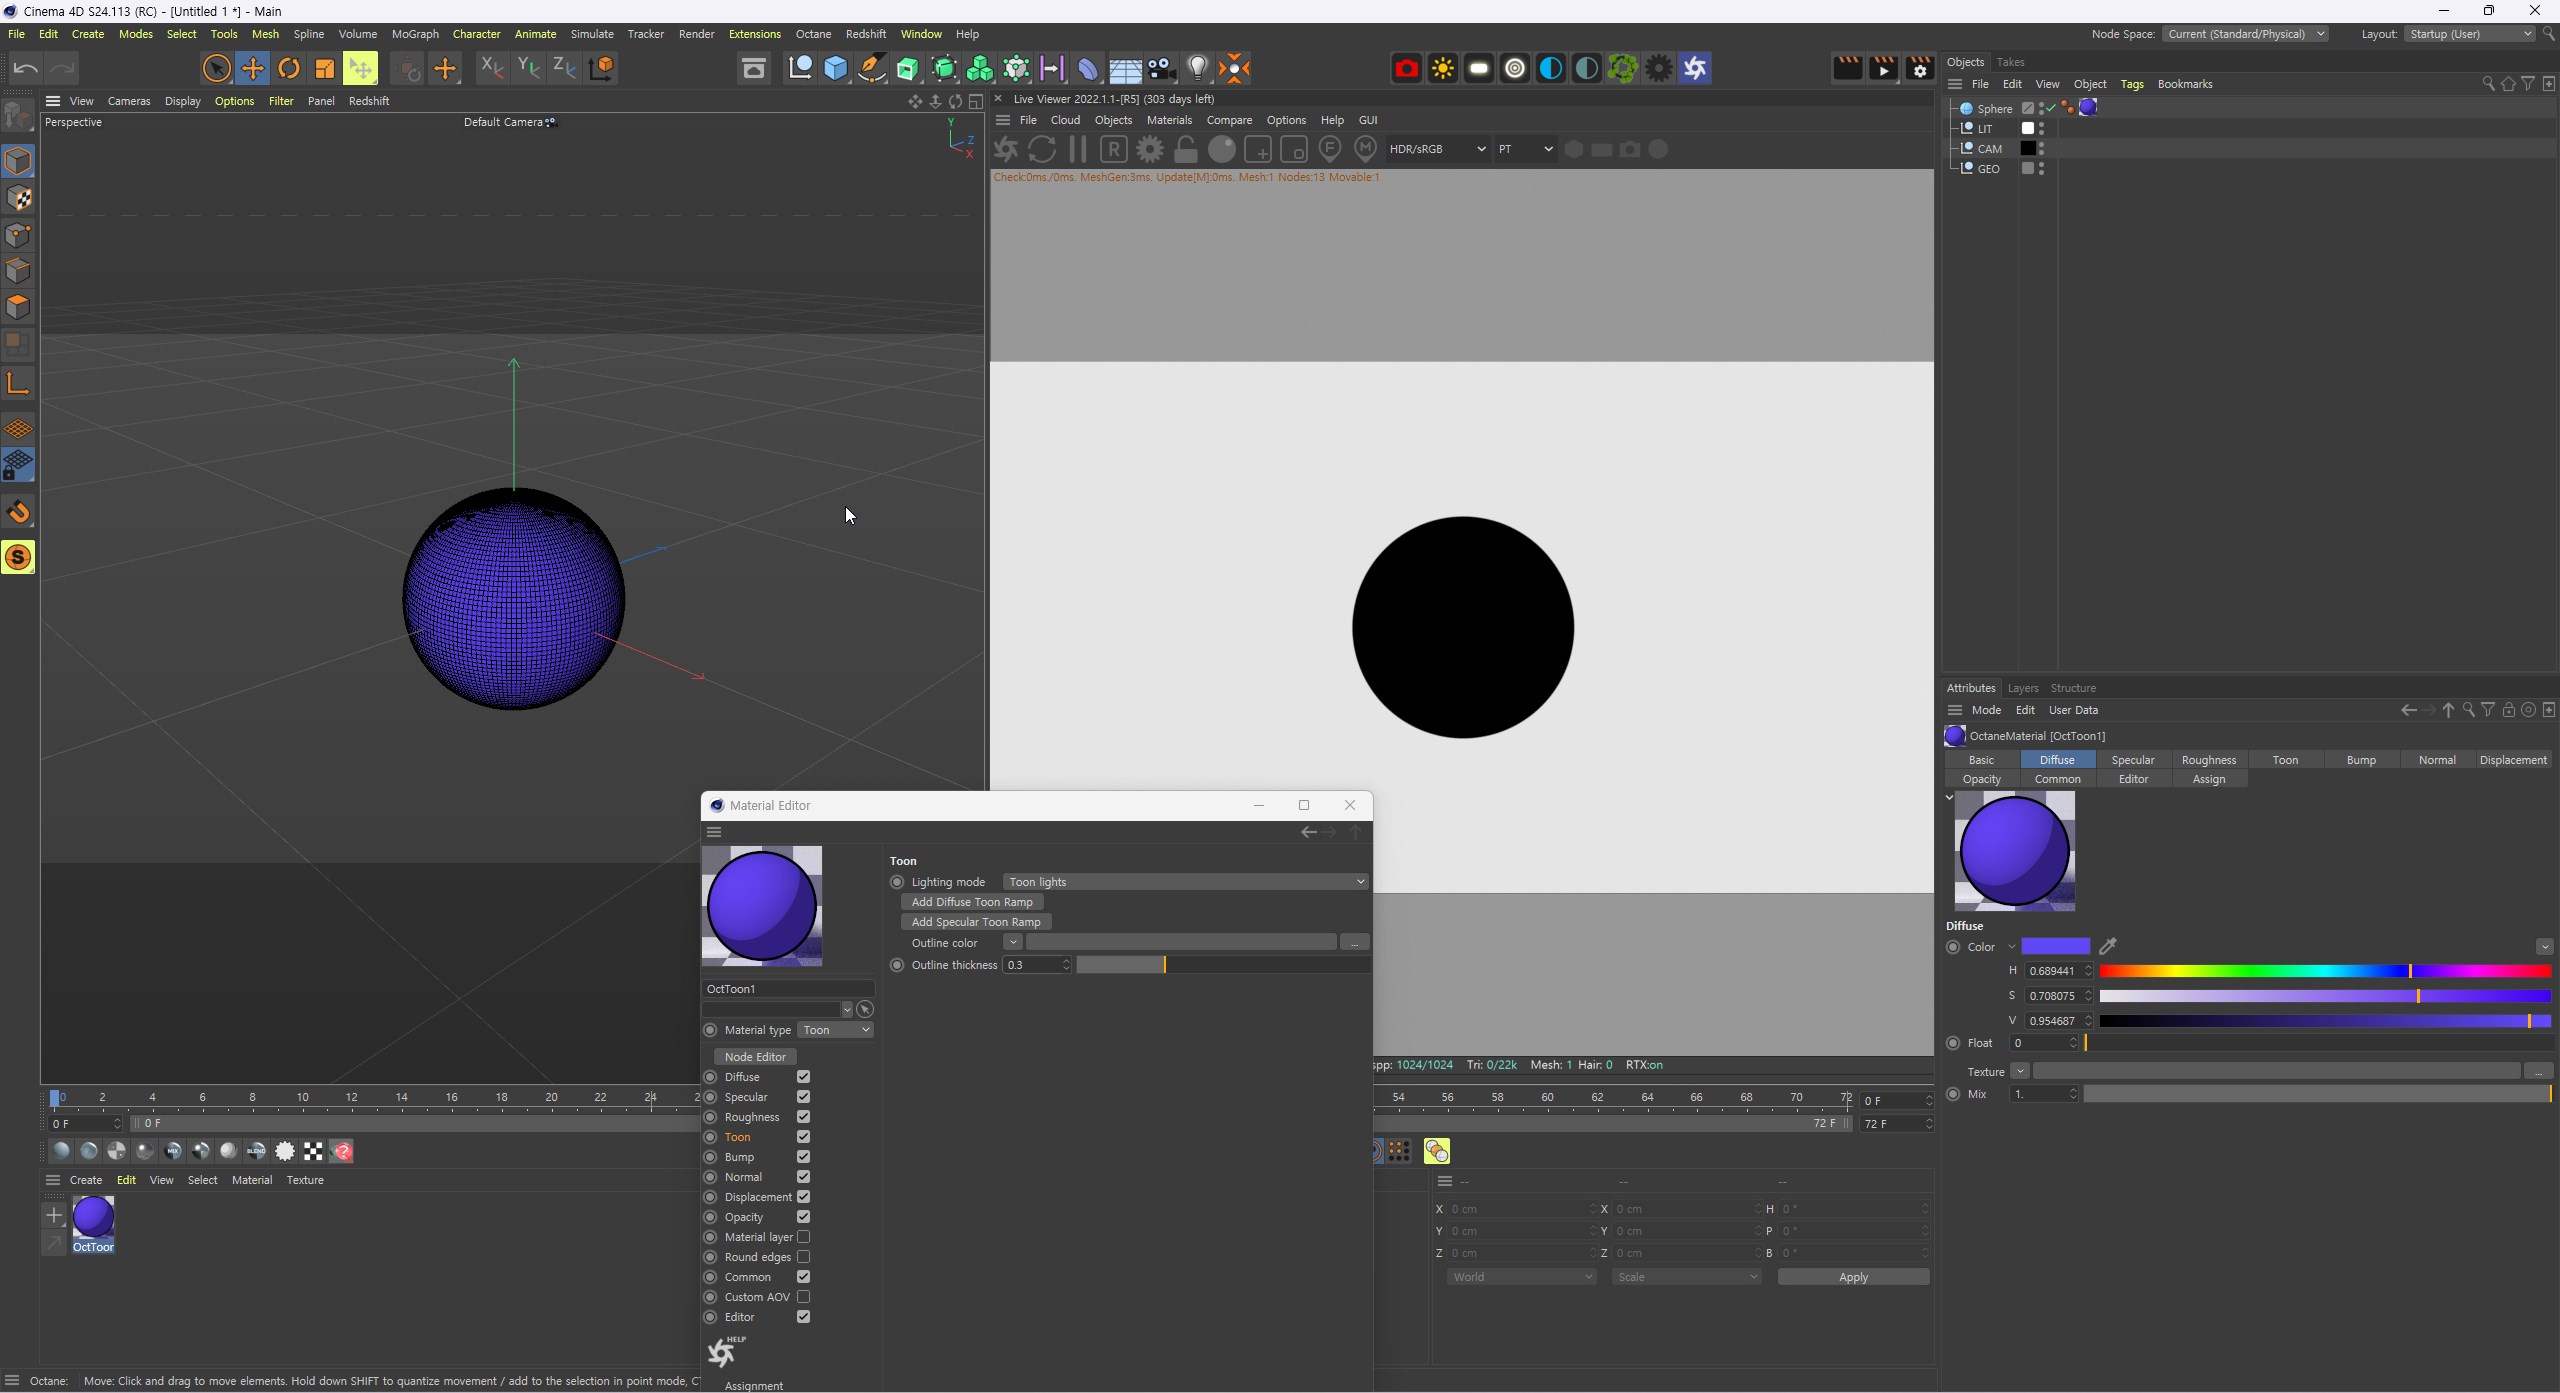The width and height of the screenshot is (2560, 1393).
Task: Click Add Diffuse Toon Ramp button
Action: (972, 902)
